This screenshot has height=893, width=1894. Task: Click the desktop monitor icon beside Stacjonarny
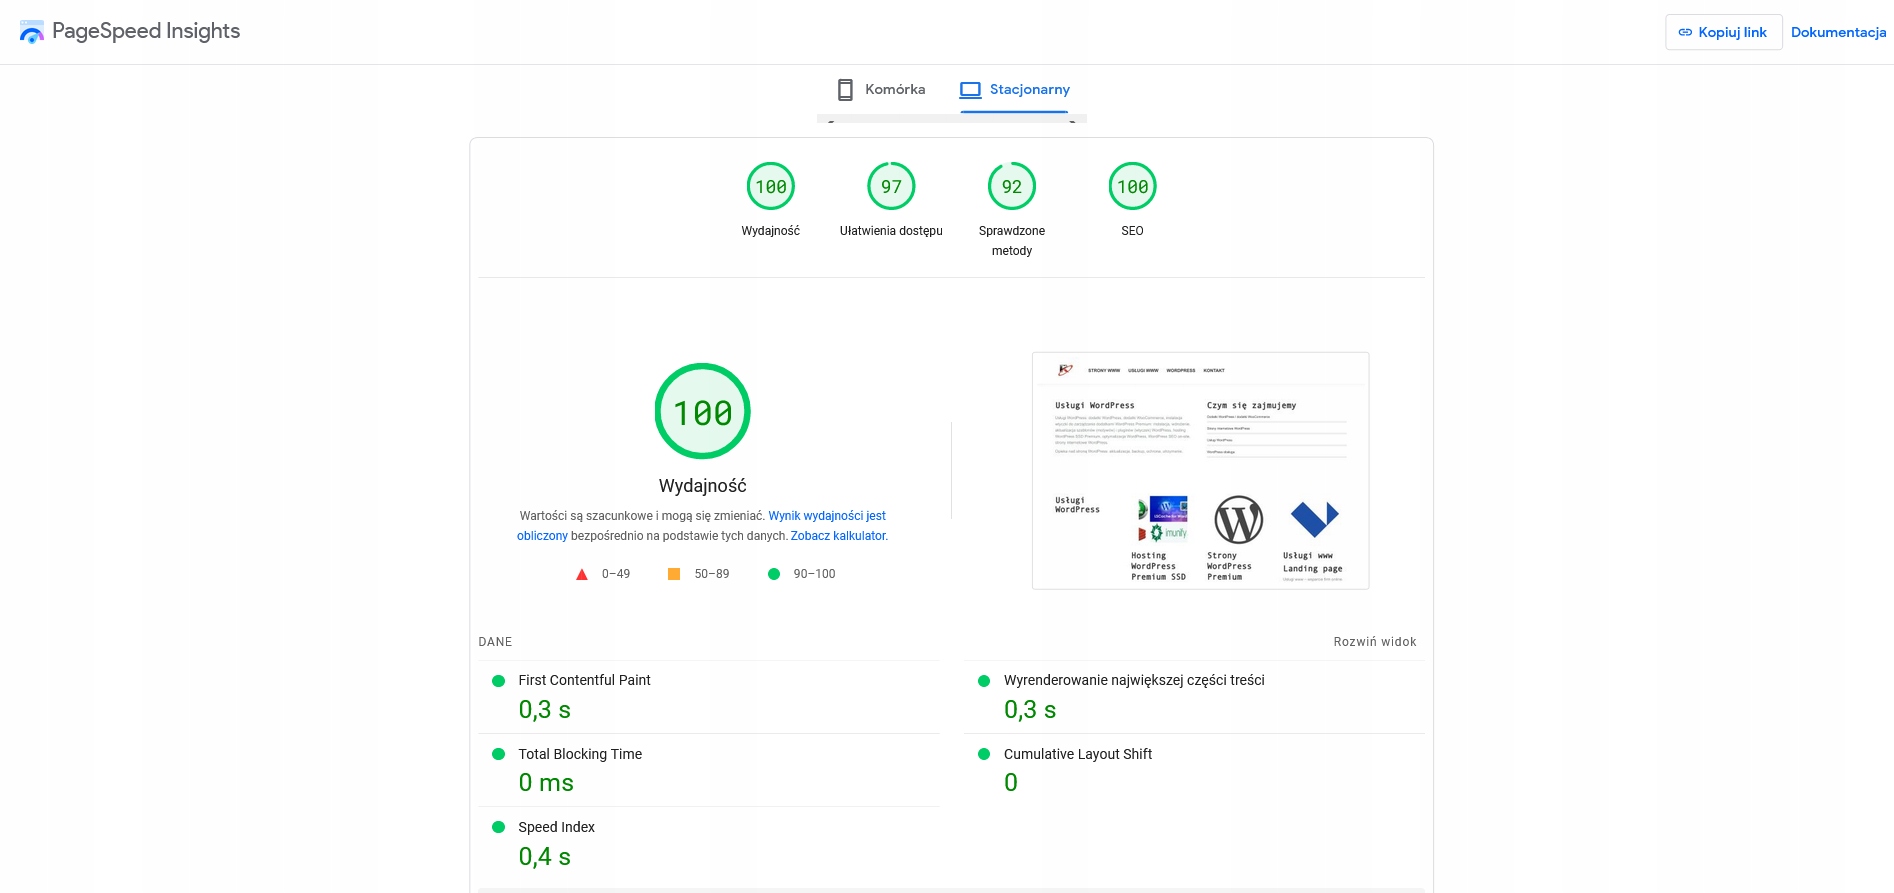[970, 90]
